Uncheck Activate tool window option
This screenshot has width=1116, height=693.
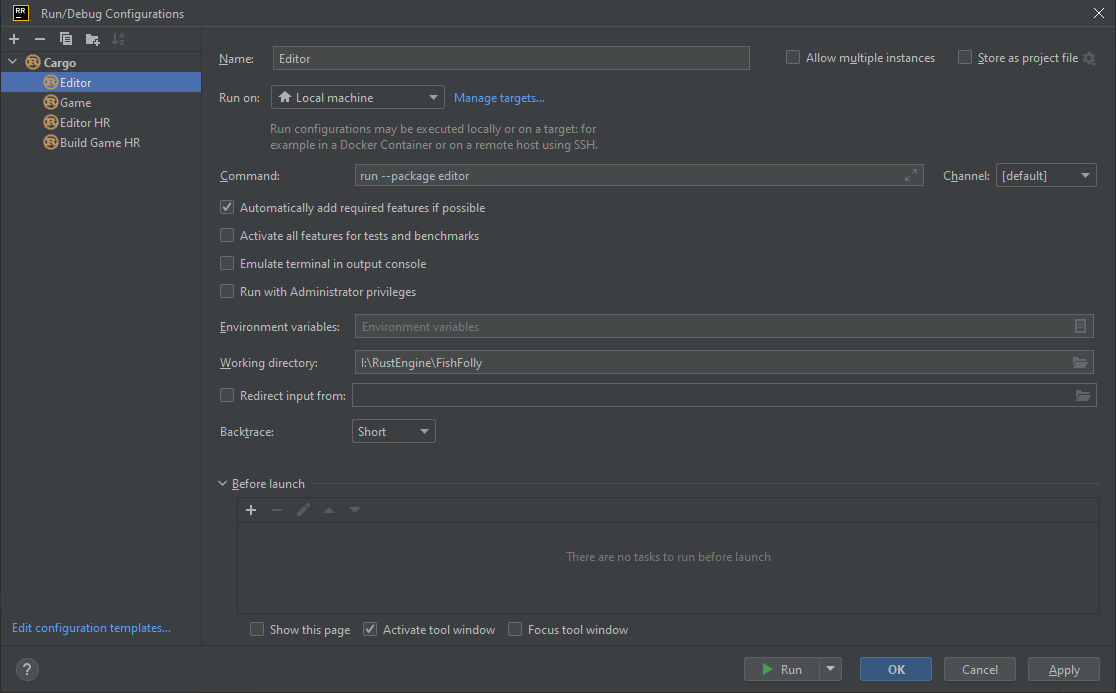point(370,629)
